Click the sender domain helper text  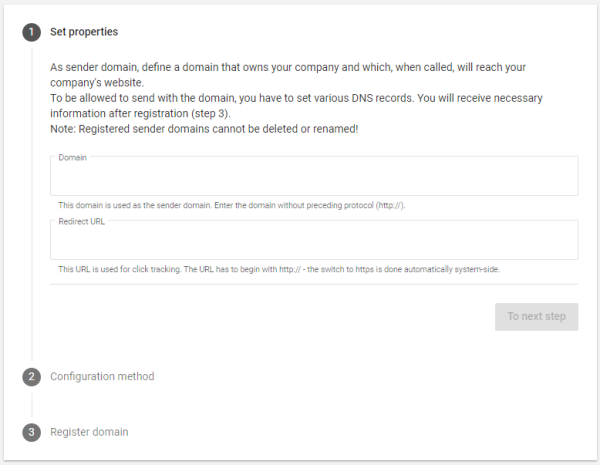click(x=232, y=205)
